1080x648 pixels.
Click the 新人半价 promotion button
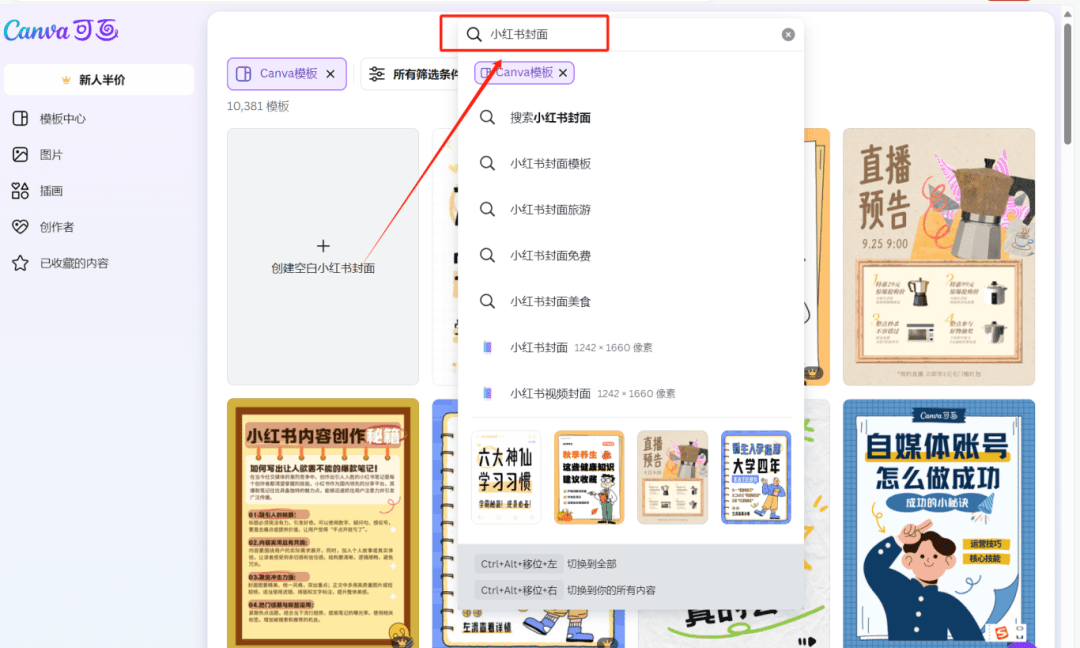(98, 80)
